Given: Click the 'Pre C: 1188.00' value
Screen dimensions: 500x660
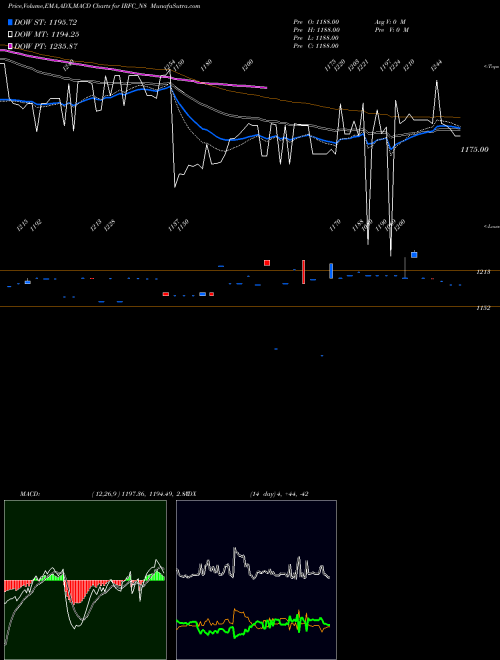Looking at the screenshot, I should [x=316, y=46].
